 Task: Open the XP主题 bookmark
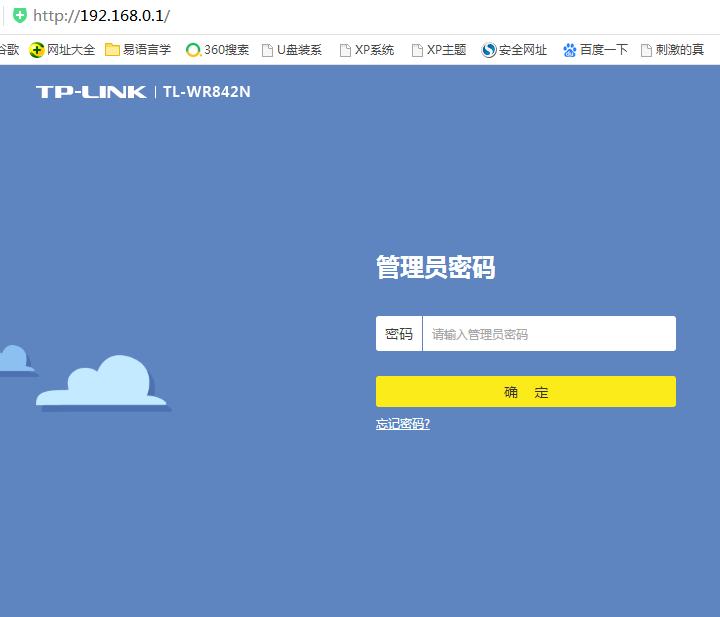(x=439, y=50)
